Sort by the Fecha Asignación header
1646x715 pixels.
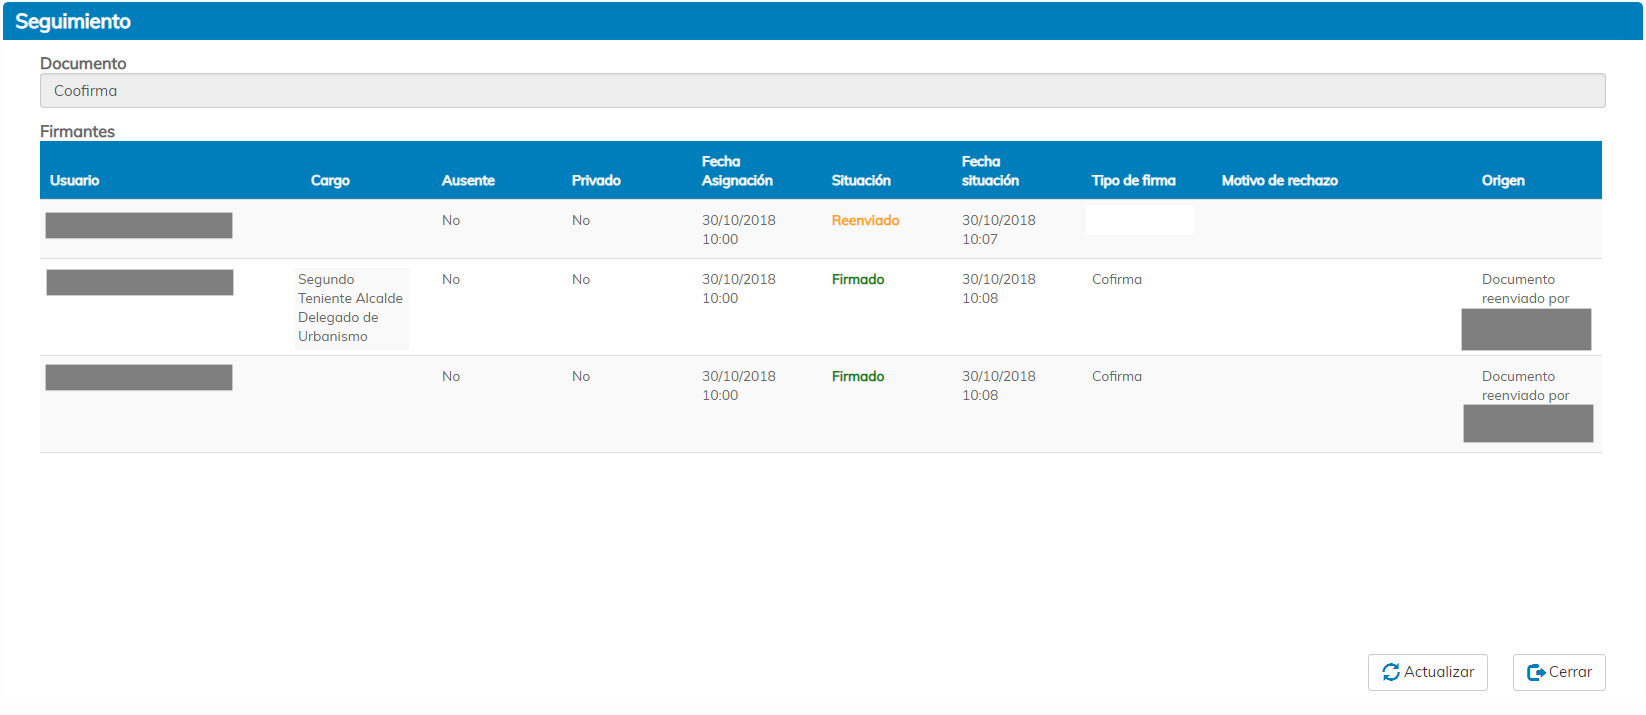point(737,171)
